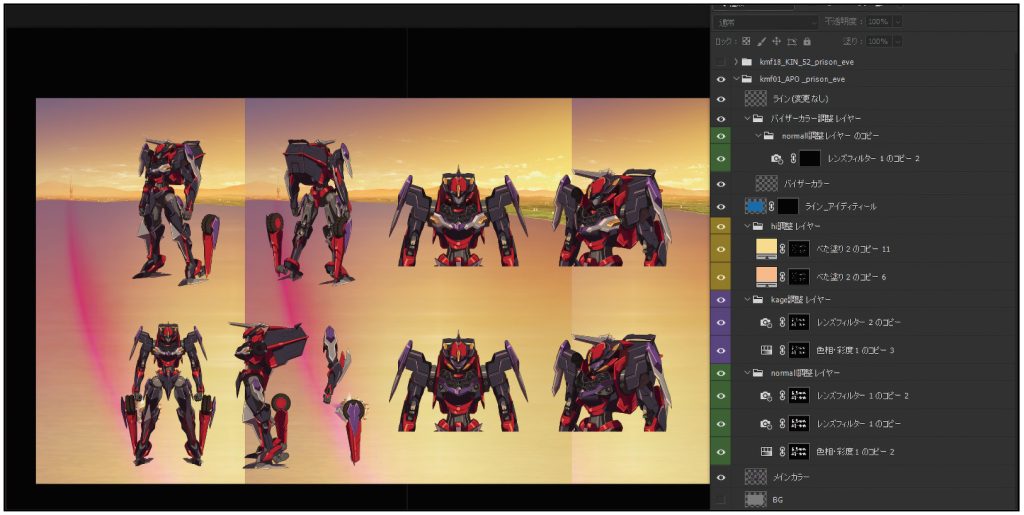Select layer name ライン_アイディティール
Image resolution: width=1024 pixels, height=515 pixels.
[840, 206]
